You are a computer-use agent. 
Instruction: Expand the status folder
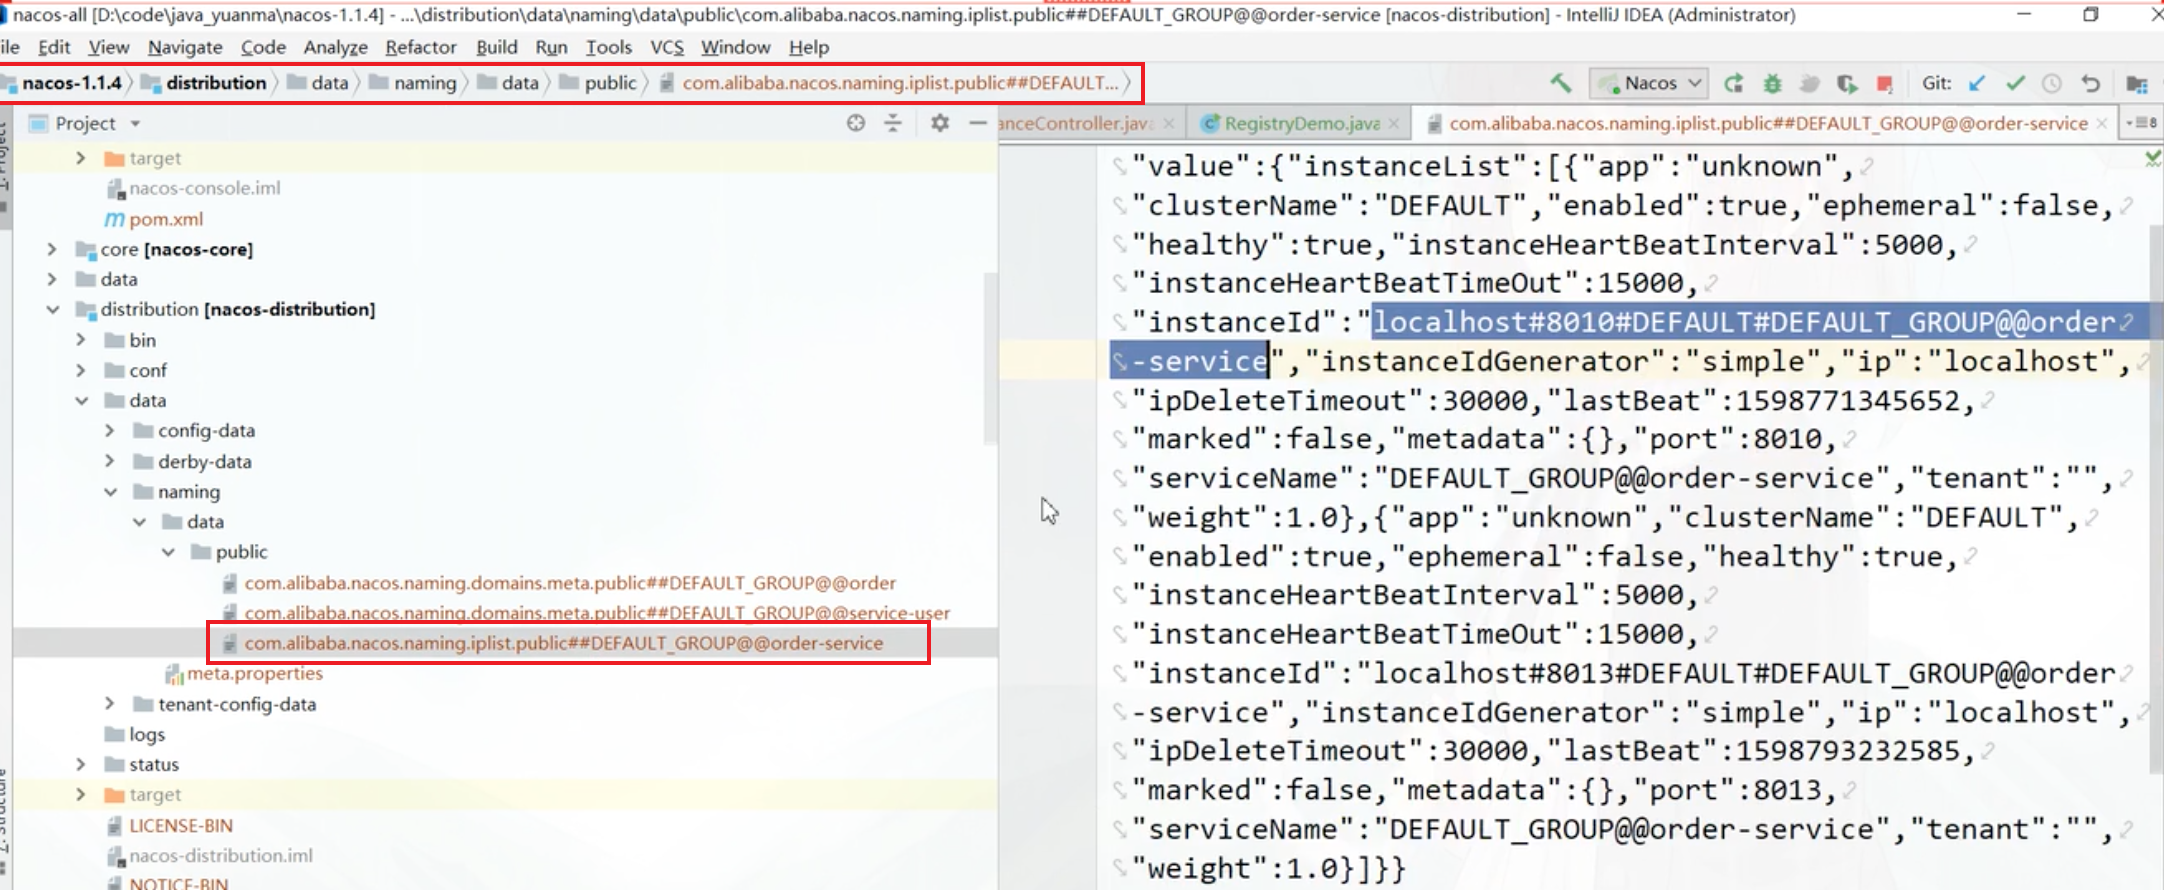(81, 764)
